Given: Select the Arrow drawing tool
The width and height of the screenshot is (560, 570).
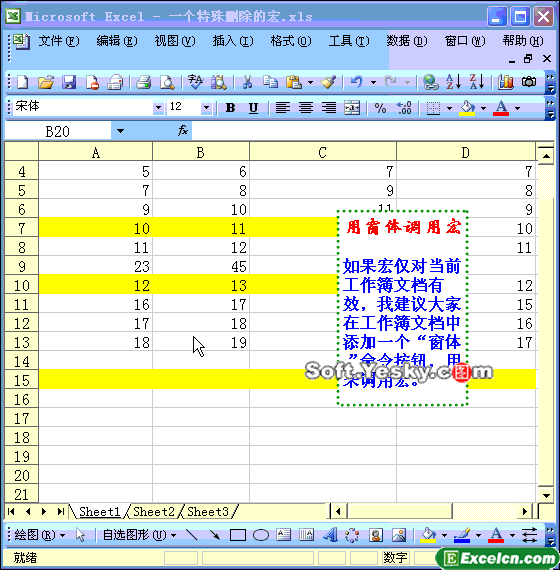Looking at the screenshot, I should [215, 535].
